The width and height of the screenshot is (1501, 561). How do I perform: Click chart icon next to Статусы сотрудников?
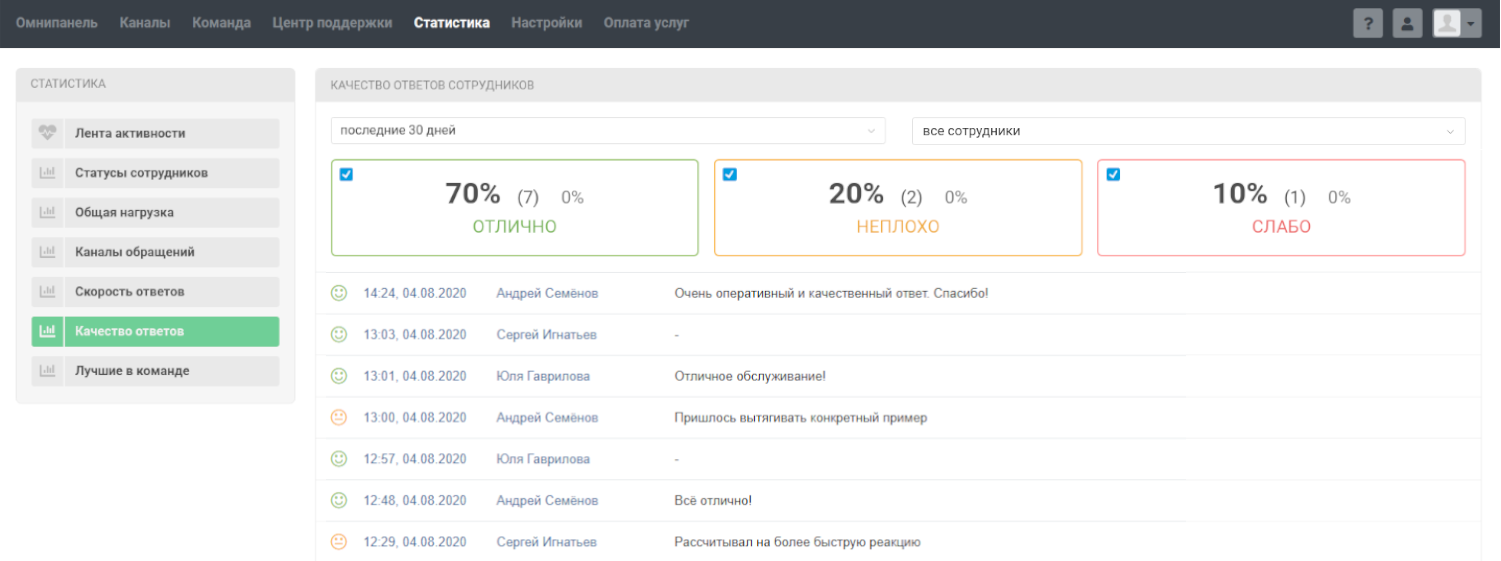tap(47, 173)
